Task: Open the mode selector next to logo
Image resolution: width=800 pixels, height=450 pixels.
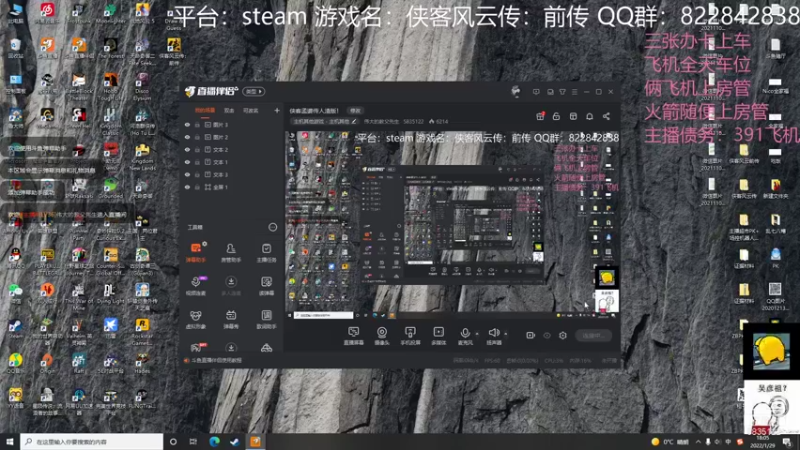Action: (x=254, y=91)
